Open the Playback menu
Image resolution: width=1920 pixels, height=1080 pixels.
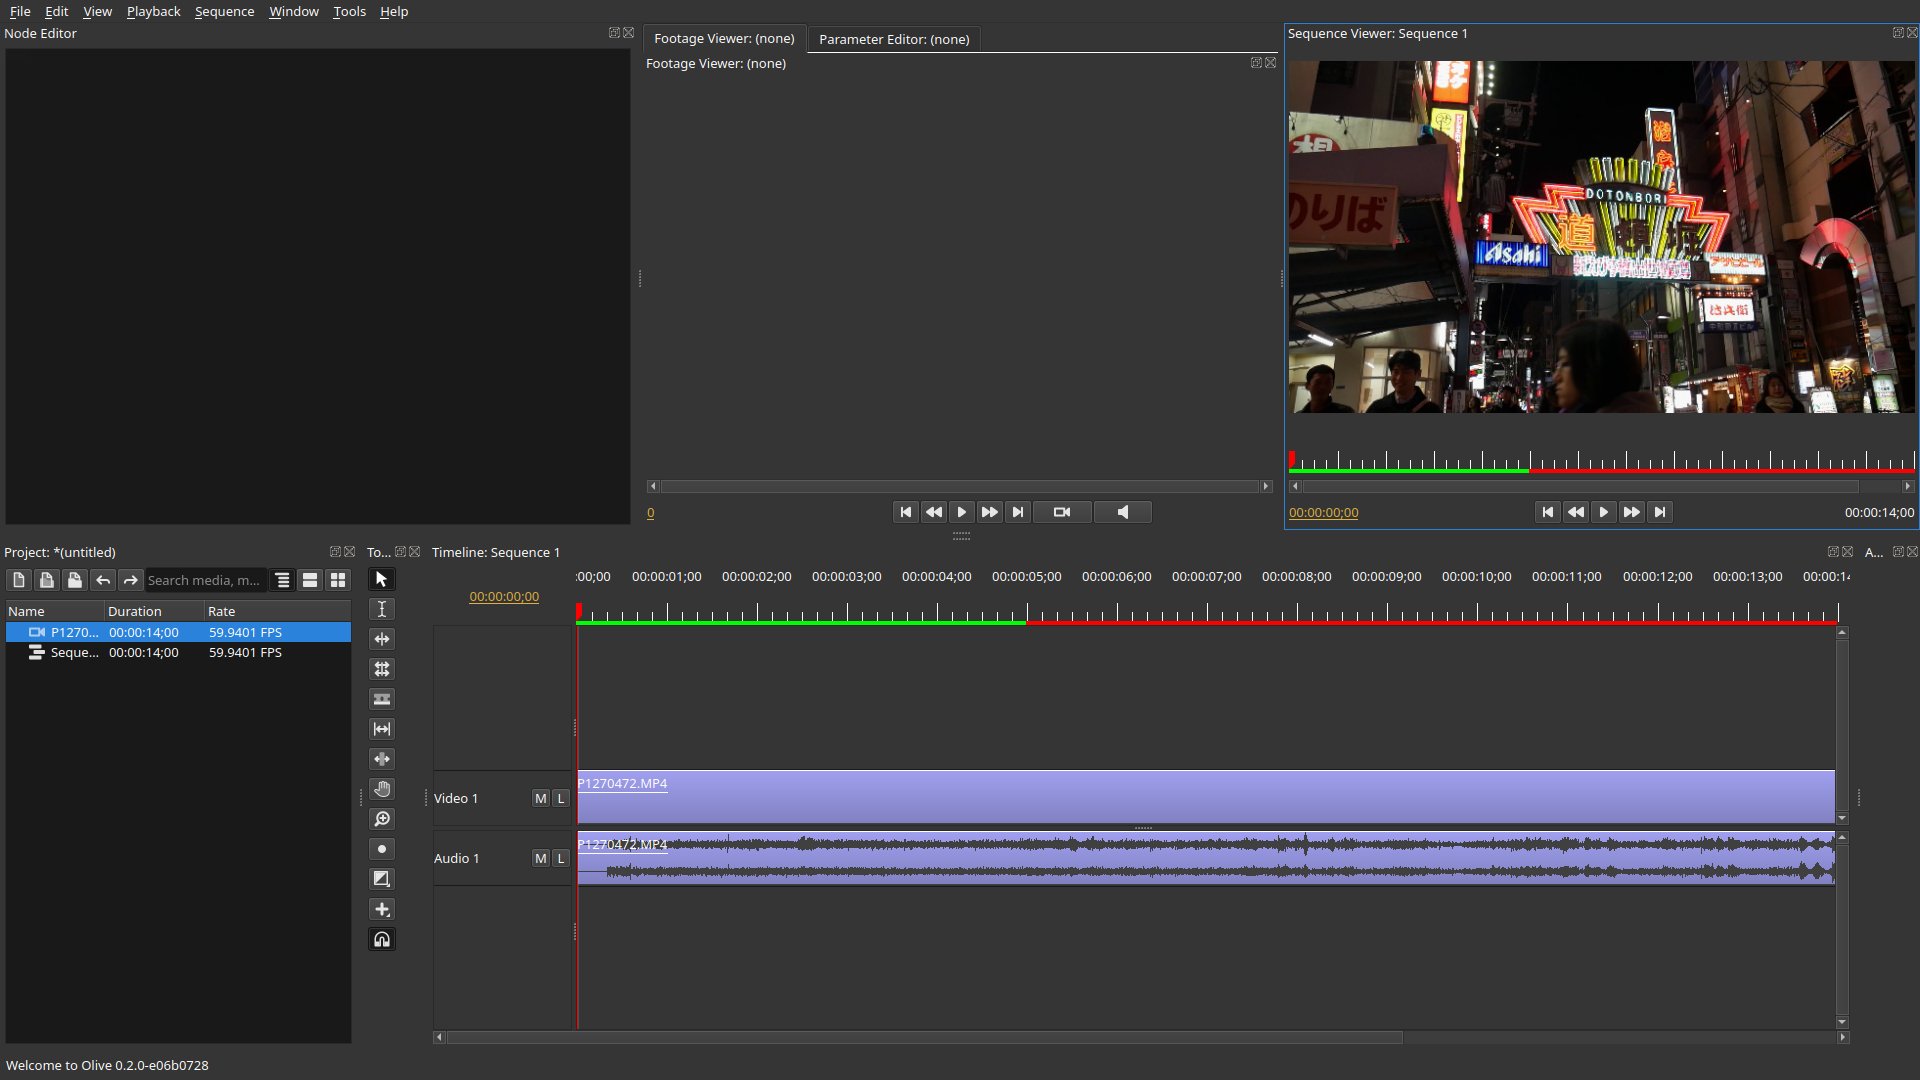(x=152, y=11)
